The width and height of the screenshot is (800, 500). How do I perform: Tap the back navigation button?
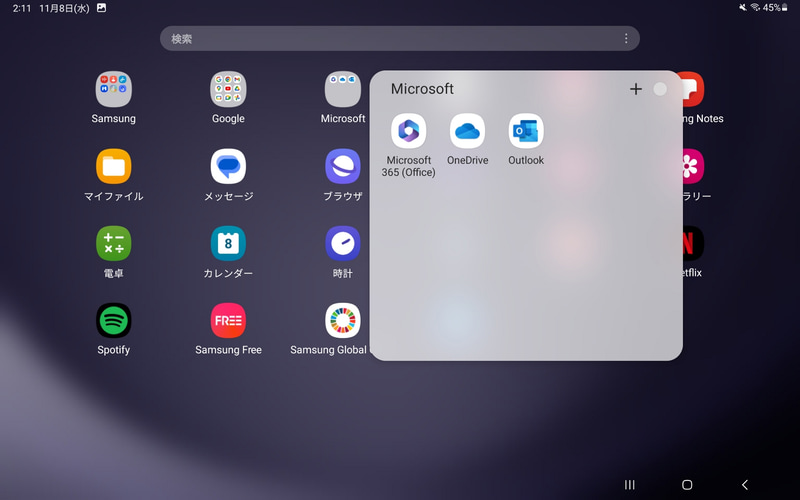(x=745, y=485)
